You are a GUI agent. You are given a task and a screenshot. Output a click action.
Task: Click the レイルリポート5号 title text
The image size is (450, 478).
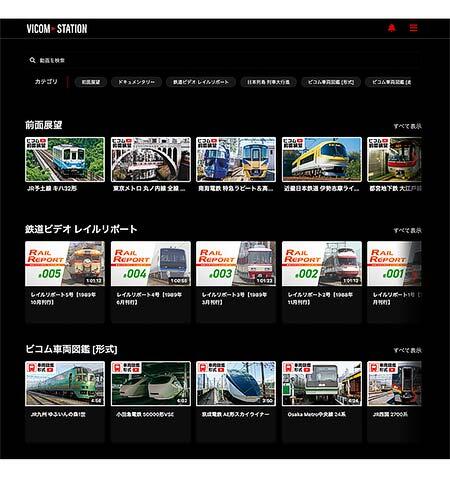point(63,298)
